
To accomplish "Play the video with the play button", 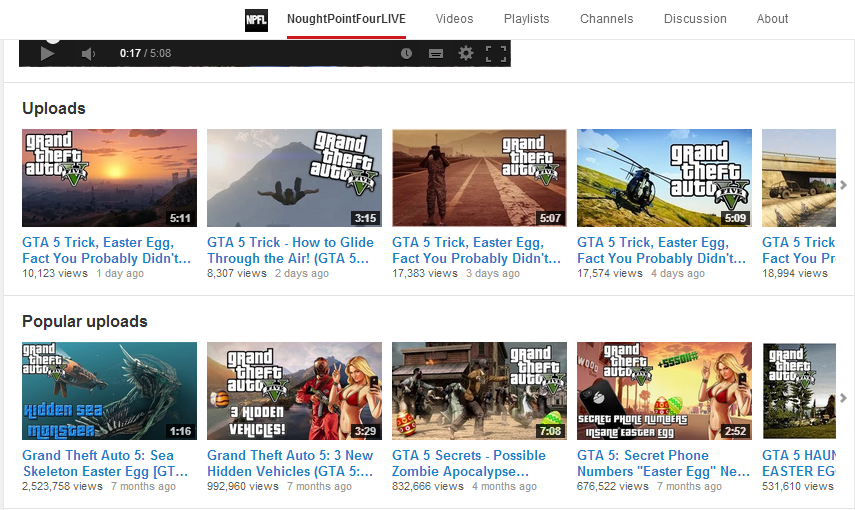I will tap(47, 53).
